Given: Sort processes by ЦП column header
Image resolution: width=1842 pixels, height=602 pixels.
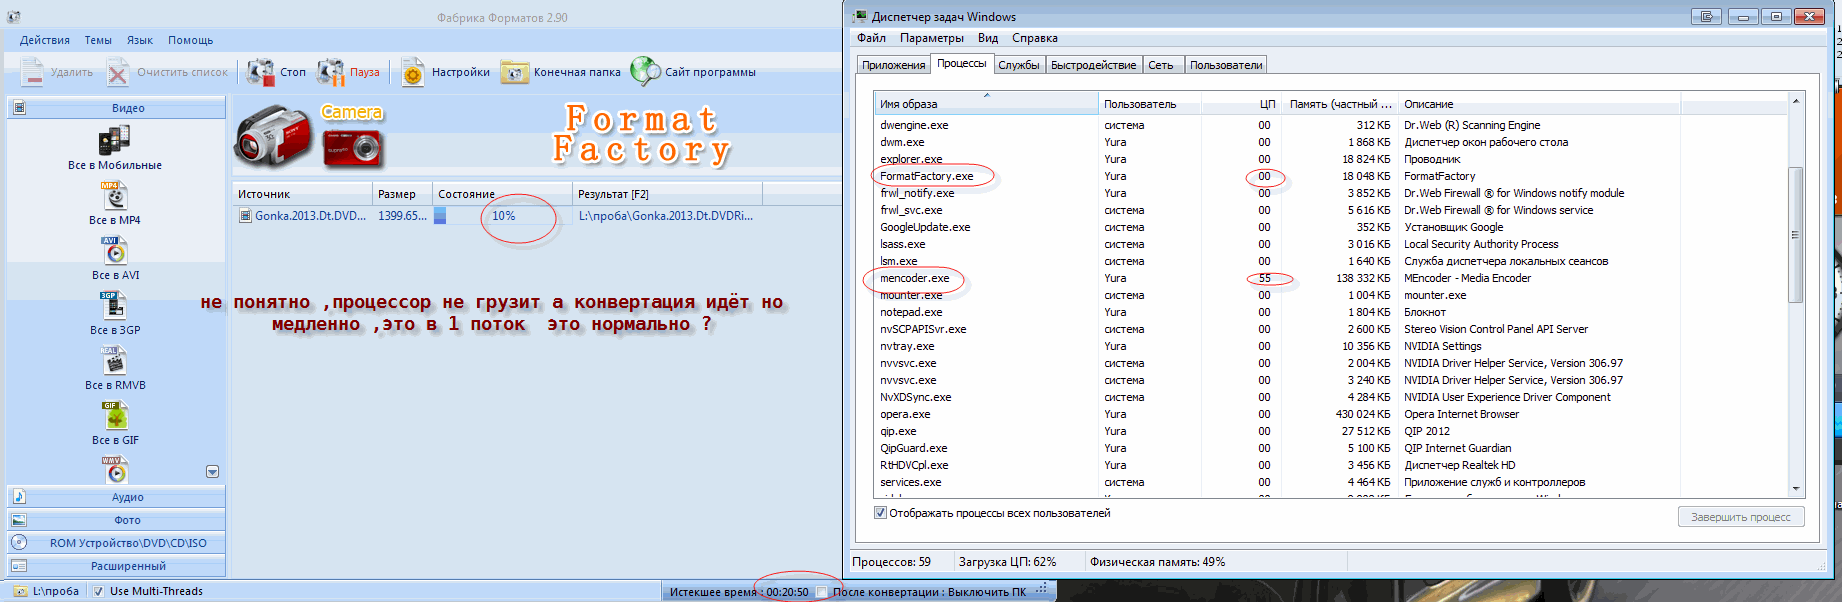Looking at the screenshot, I should click(x=1242, y=104).
